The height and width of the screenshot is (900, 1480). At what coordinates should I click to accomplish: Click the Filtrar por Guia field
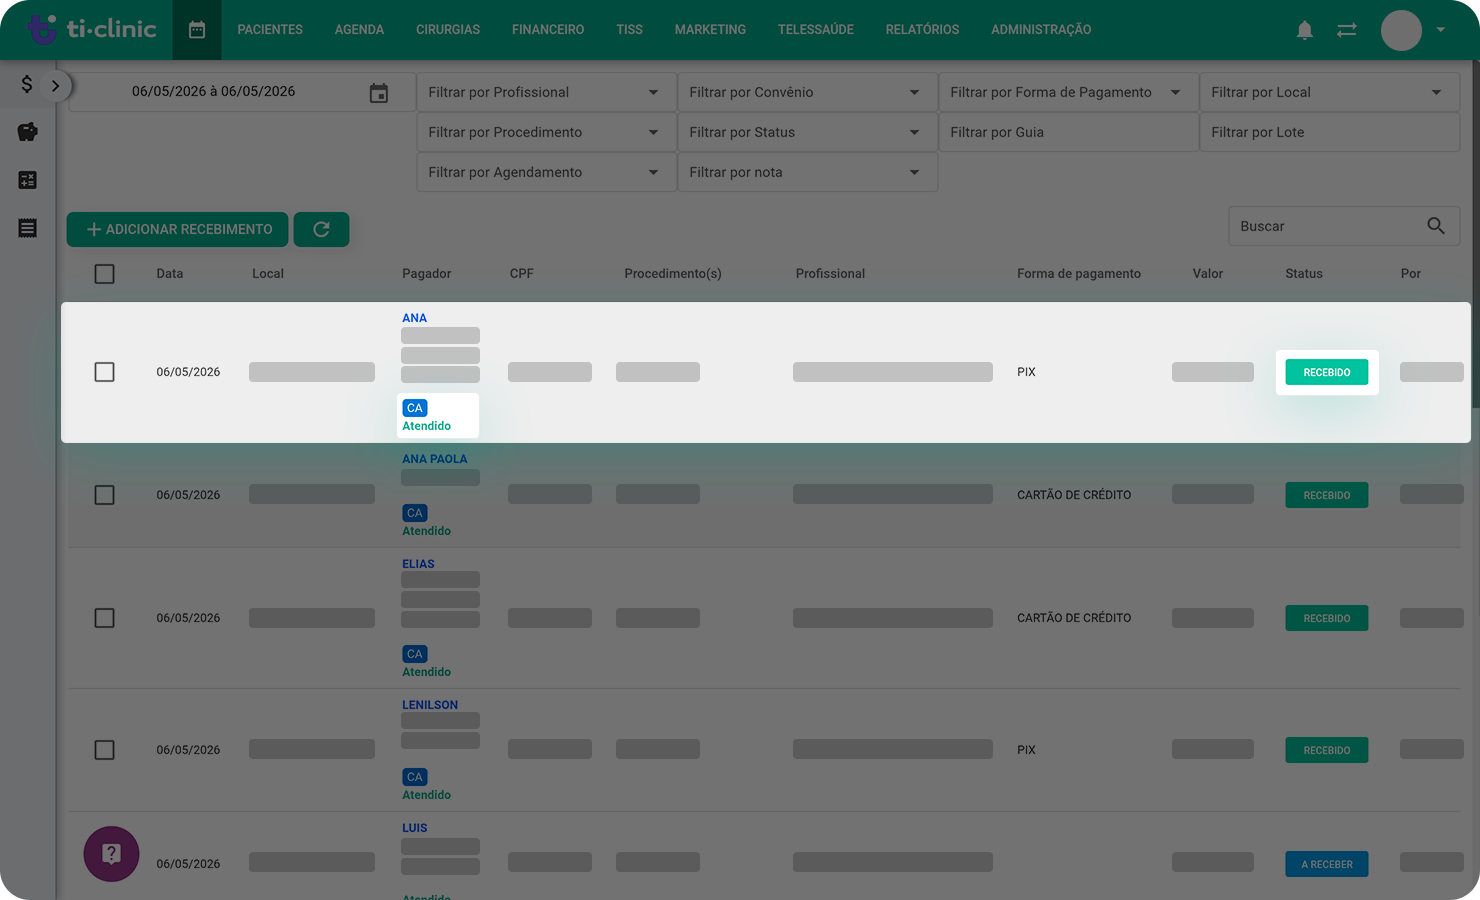(1068, 132)
